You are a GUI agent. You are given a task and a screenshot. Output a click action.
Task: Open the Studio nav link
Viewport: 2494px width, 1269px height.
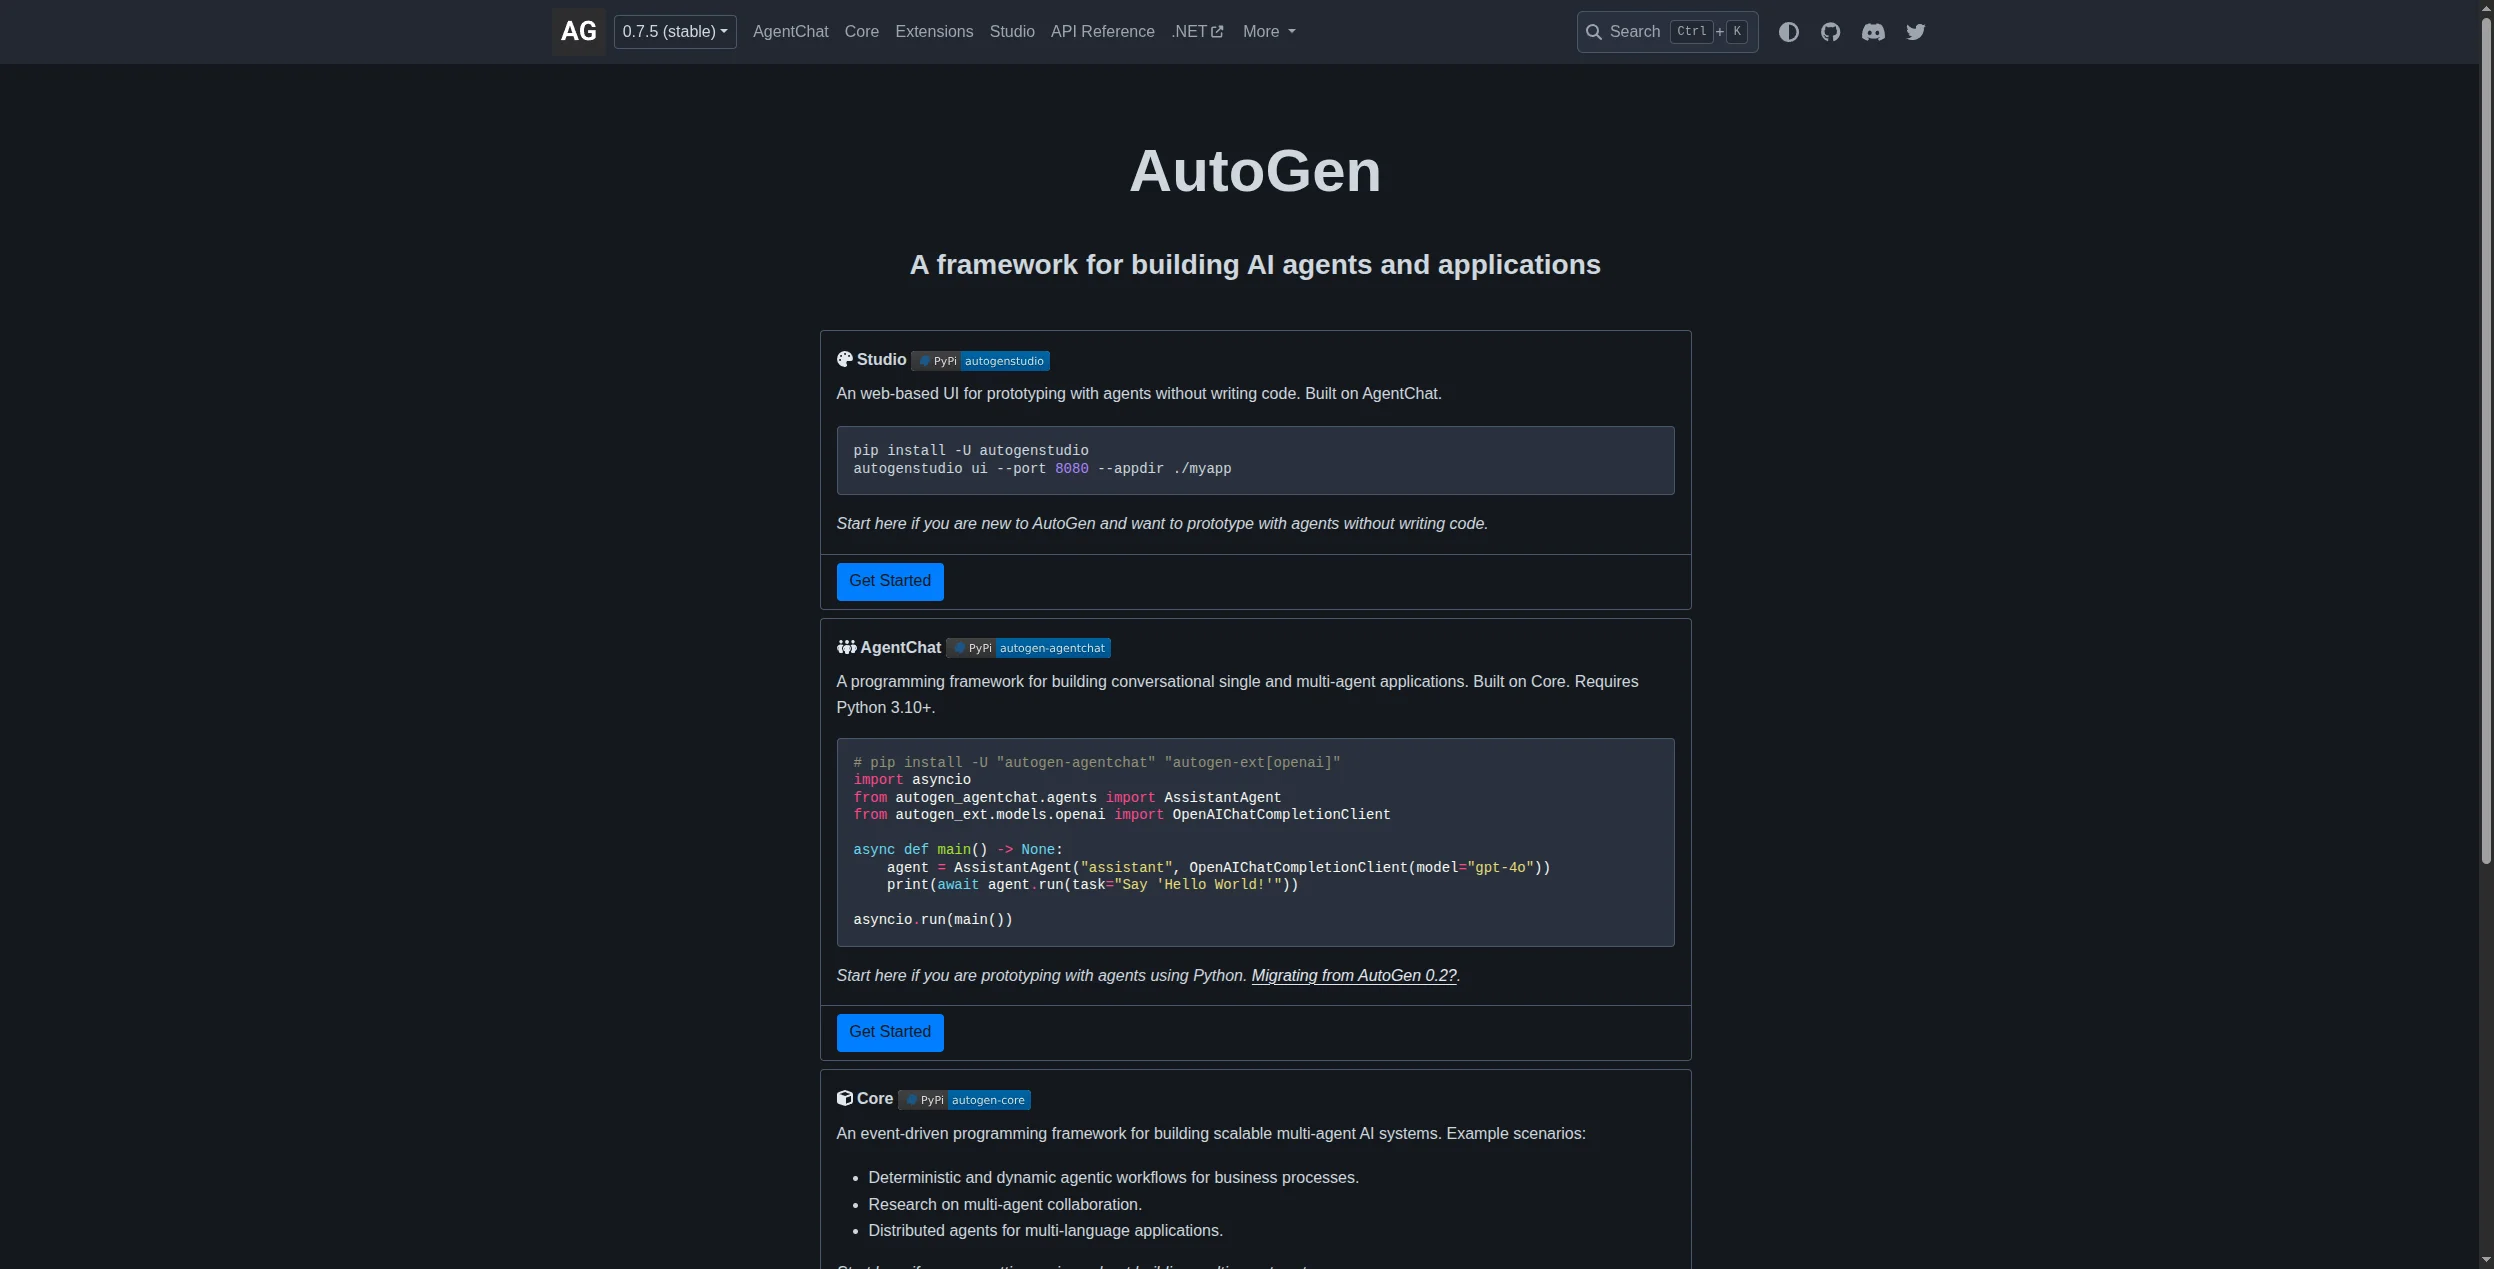point(1012,32)
